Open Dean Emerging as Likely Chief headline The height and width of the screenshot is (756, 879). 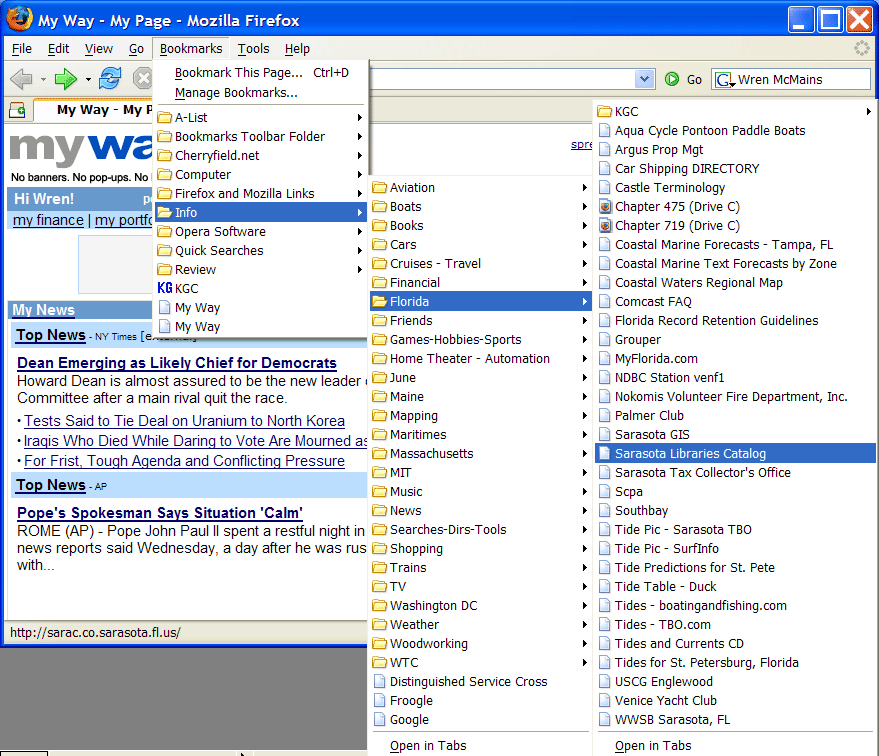point(177,363)
